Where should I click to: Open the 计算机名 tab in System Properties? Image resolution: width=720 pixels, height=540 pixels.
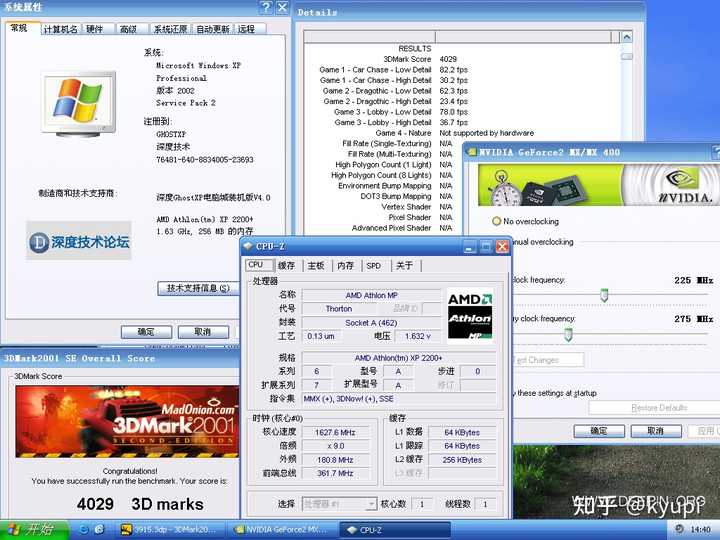click(61, 29)
